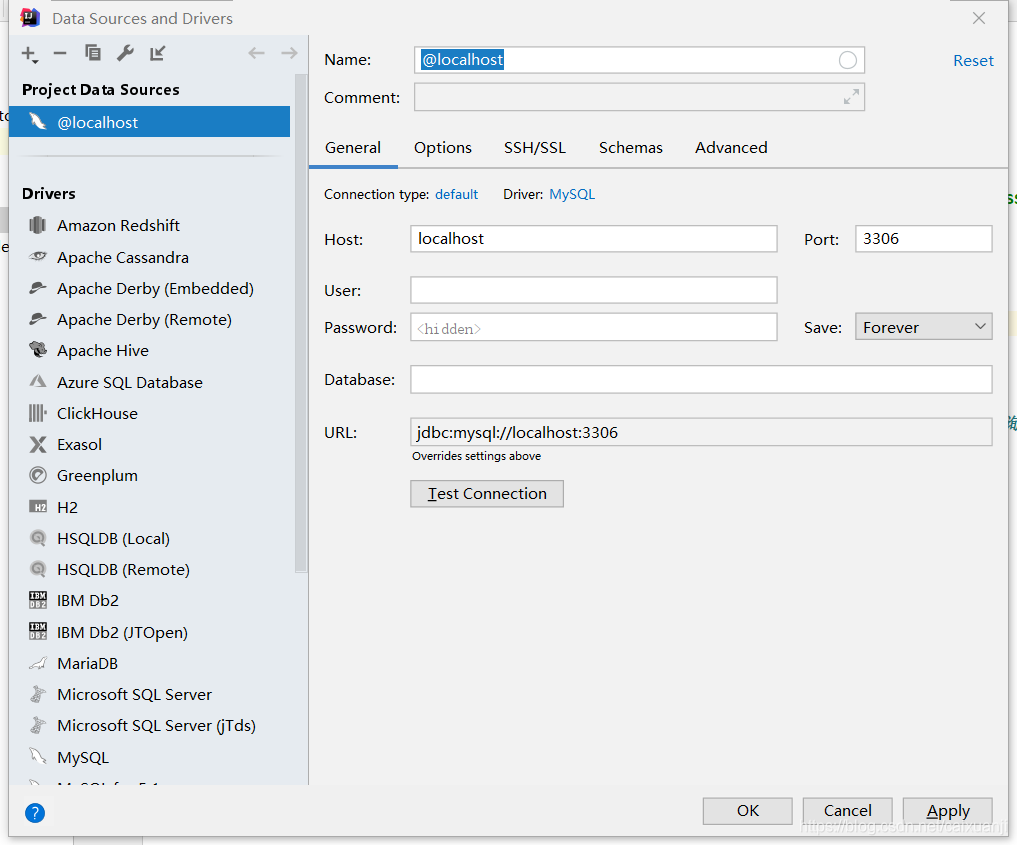Focus the URL input field
This screenshot has height=845, width=1017.
(x=701, y=432)
